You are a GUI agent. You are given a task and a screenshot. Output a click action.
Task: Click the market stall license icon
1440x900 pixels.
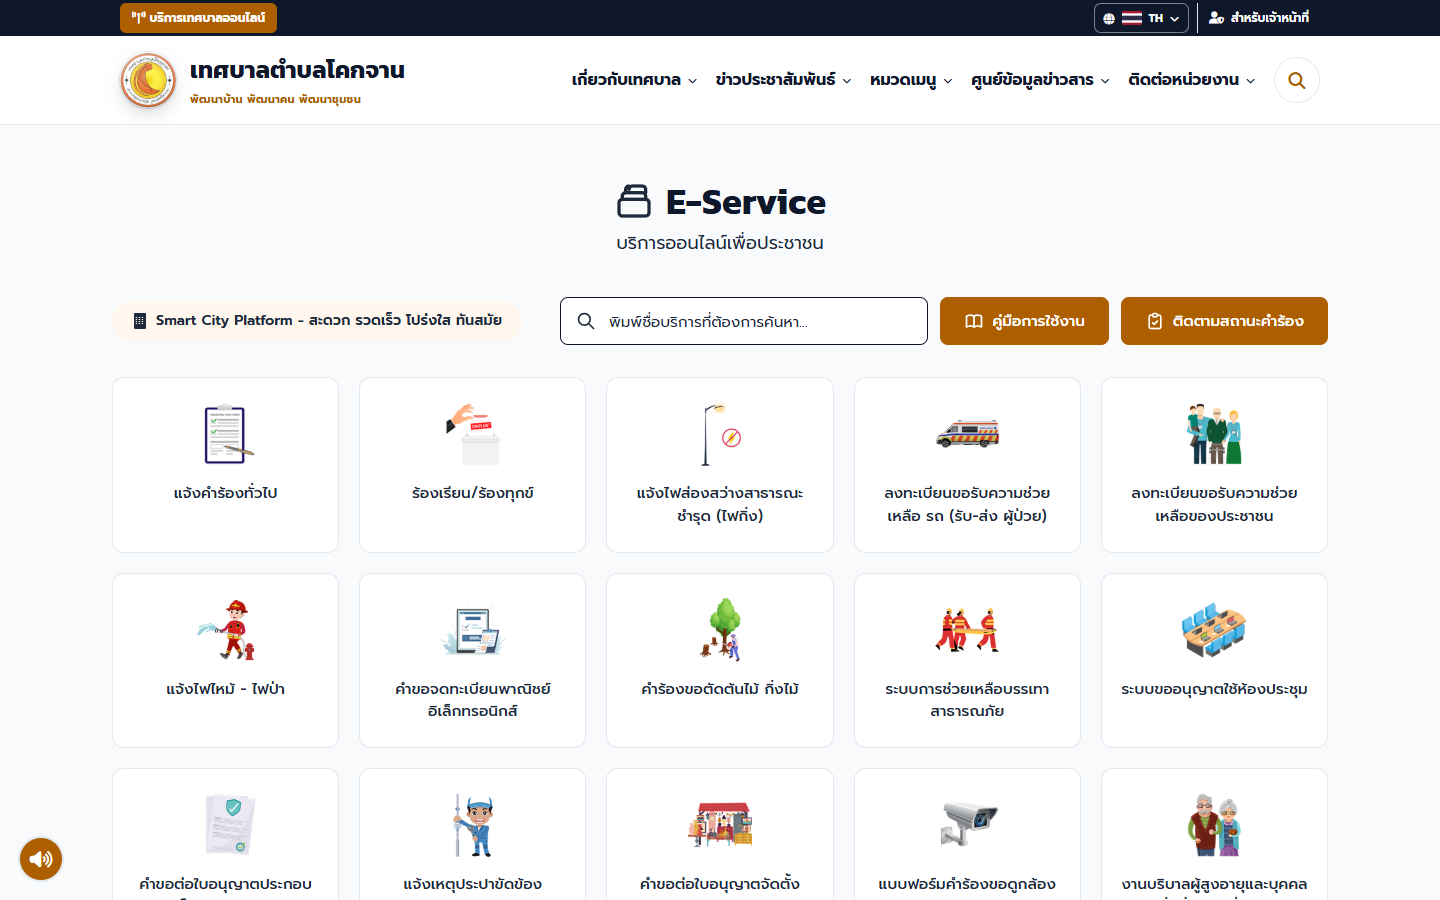[720, 825]
